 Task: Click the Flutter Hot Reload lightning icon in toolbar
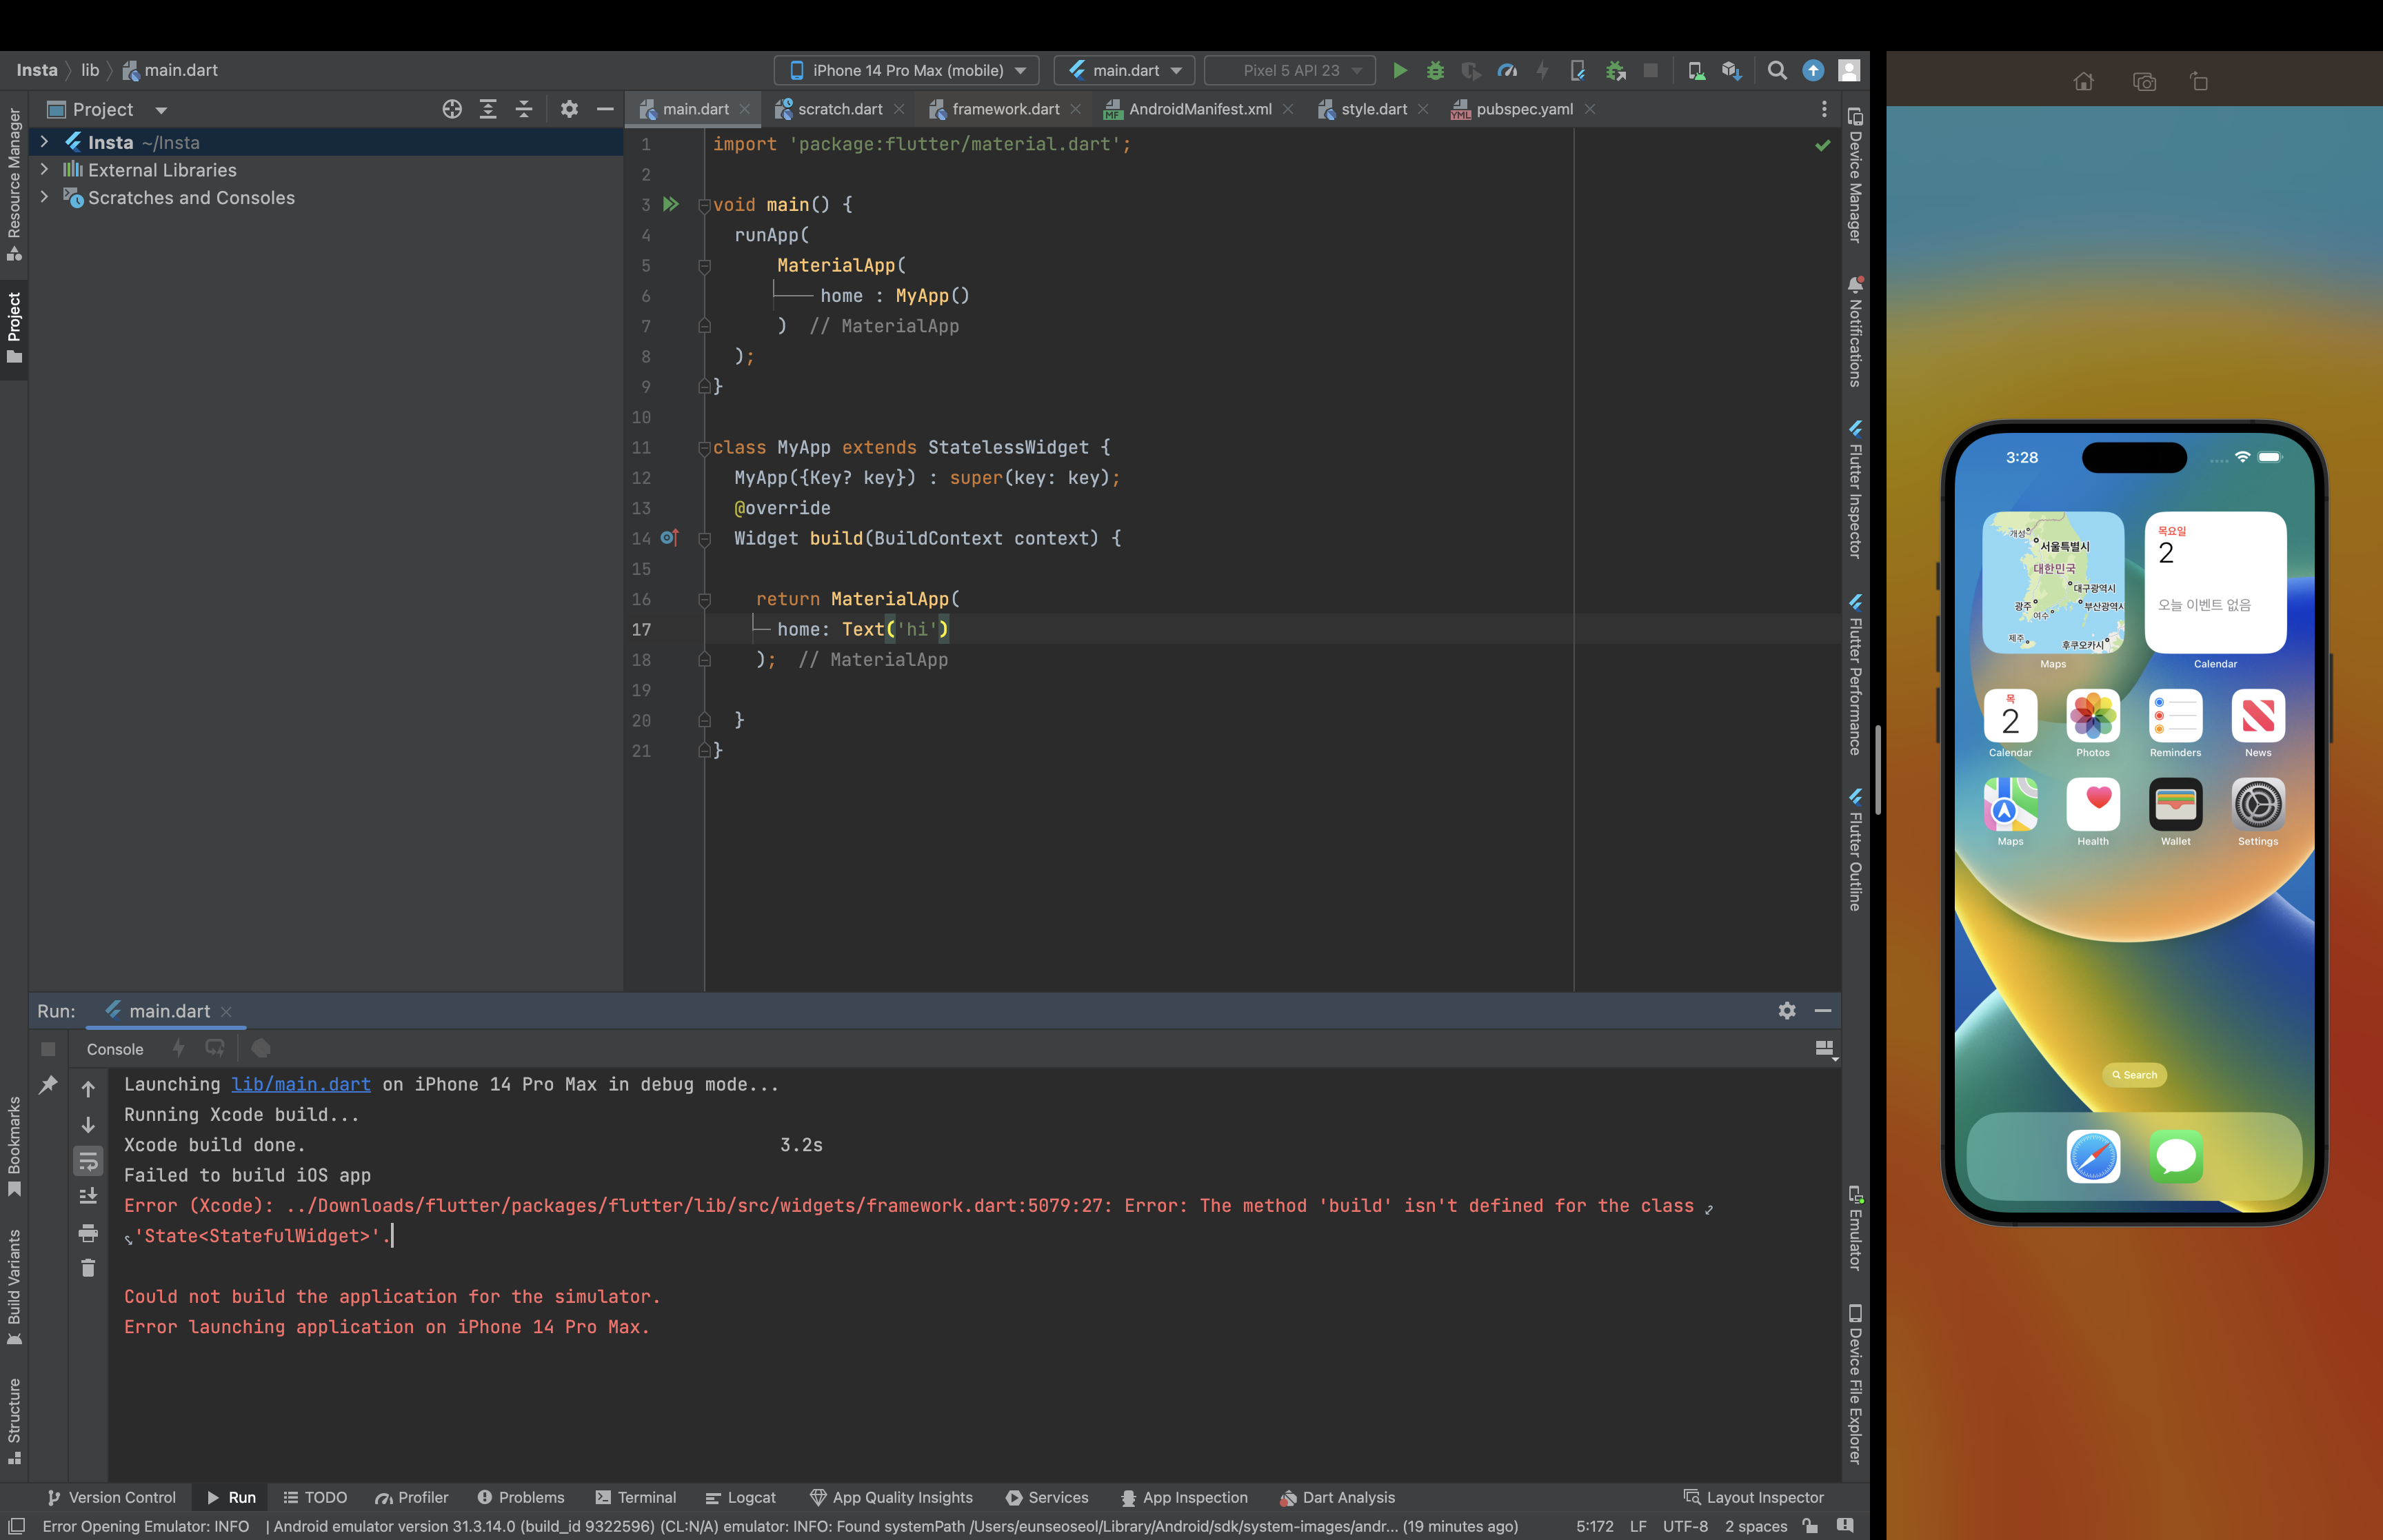coord(1542,71)
